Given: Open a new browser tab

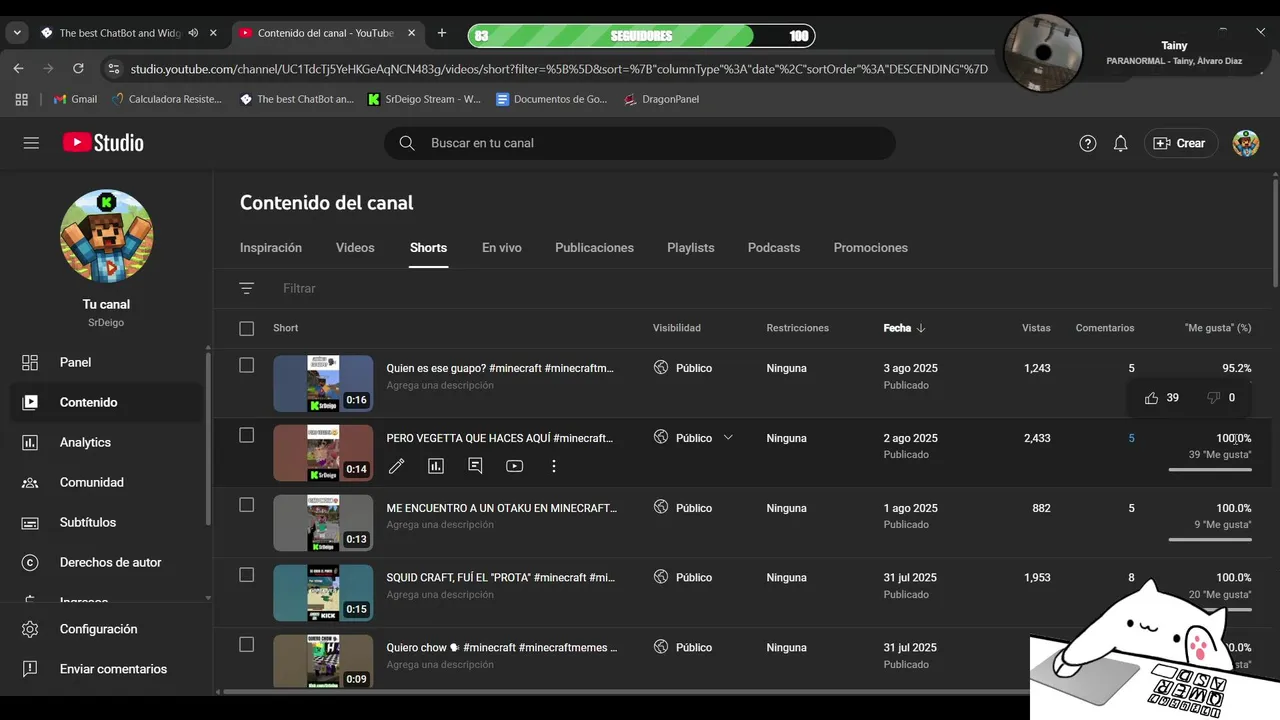Looking at the screenshot, I should point(442,33).
